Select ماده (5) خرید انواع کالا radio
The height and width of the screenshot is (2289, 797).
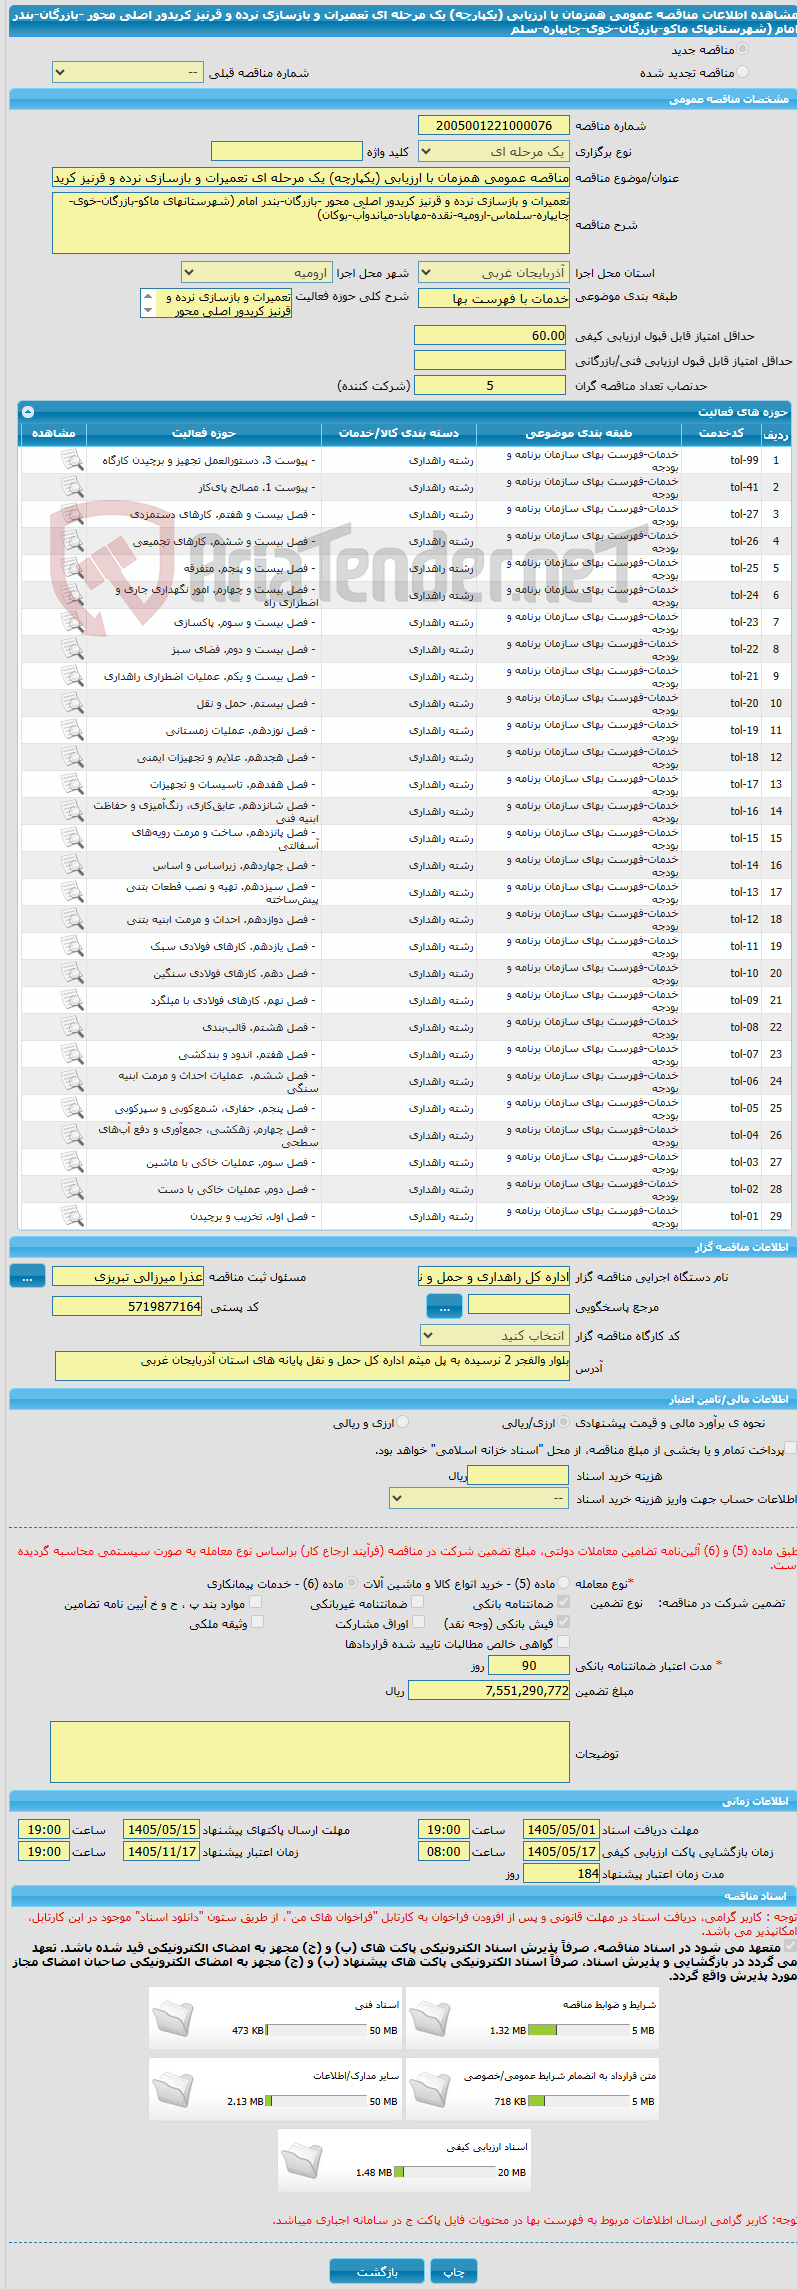point(564,1583)
